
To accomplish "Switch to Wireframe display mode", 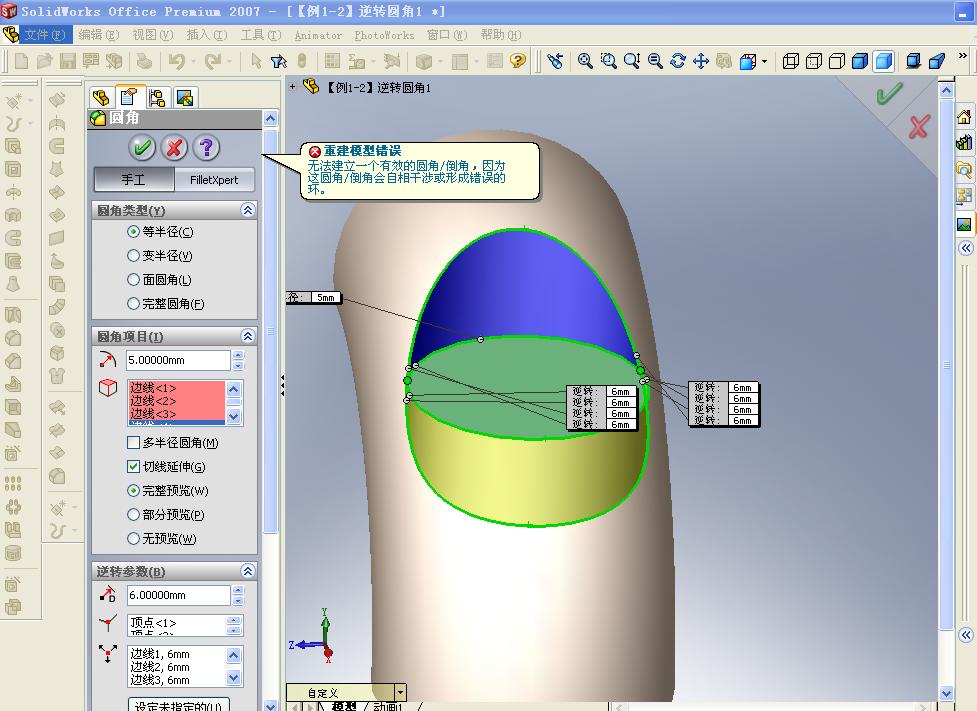I will coord(791,61).
